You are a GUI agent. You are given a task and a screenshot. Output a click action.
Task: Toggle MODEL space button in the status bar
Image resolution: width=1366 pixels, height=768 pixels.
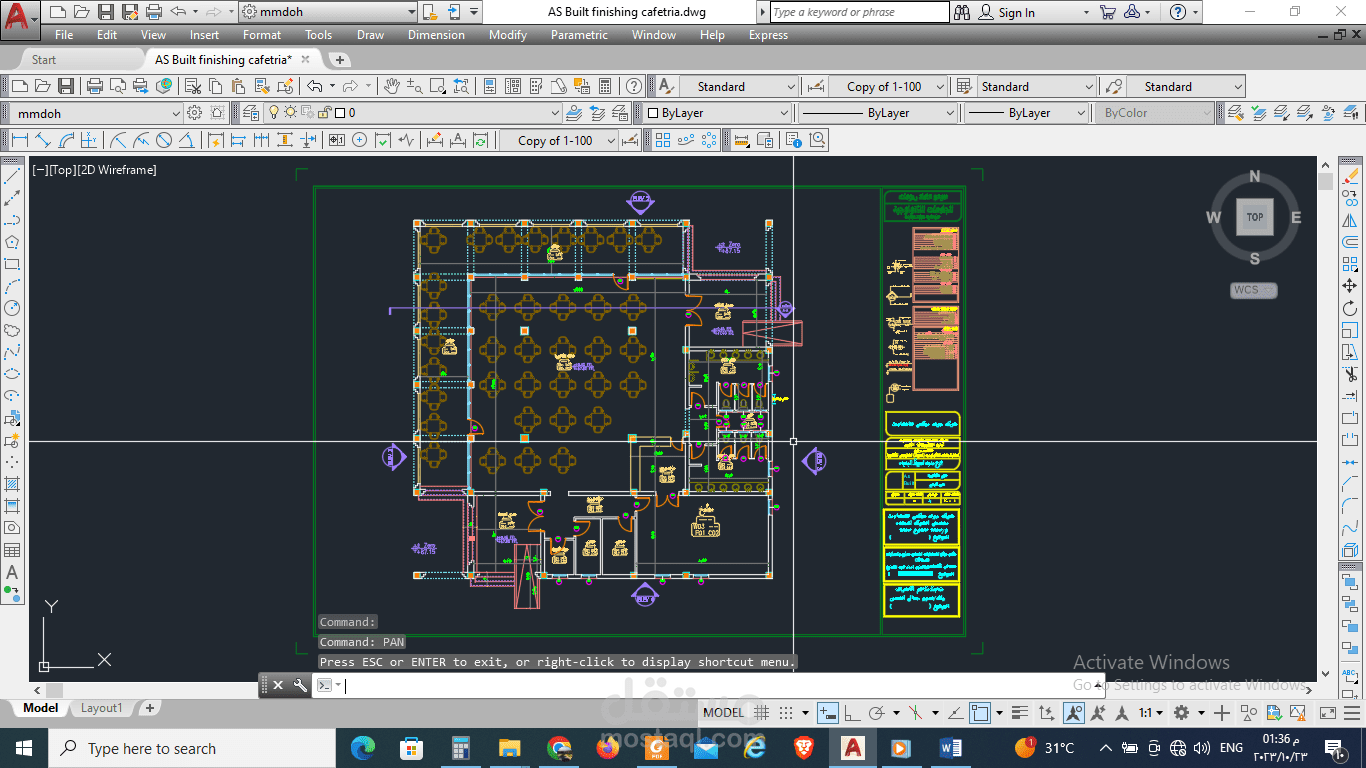coord(723,713)
